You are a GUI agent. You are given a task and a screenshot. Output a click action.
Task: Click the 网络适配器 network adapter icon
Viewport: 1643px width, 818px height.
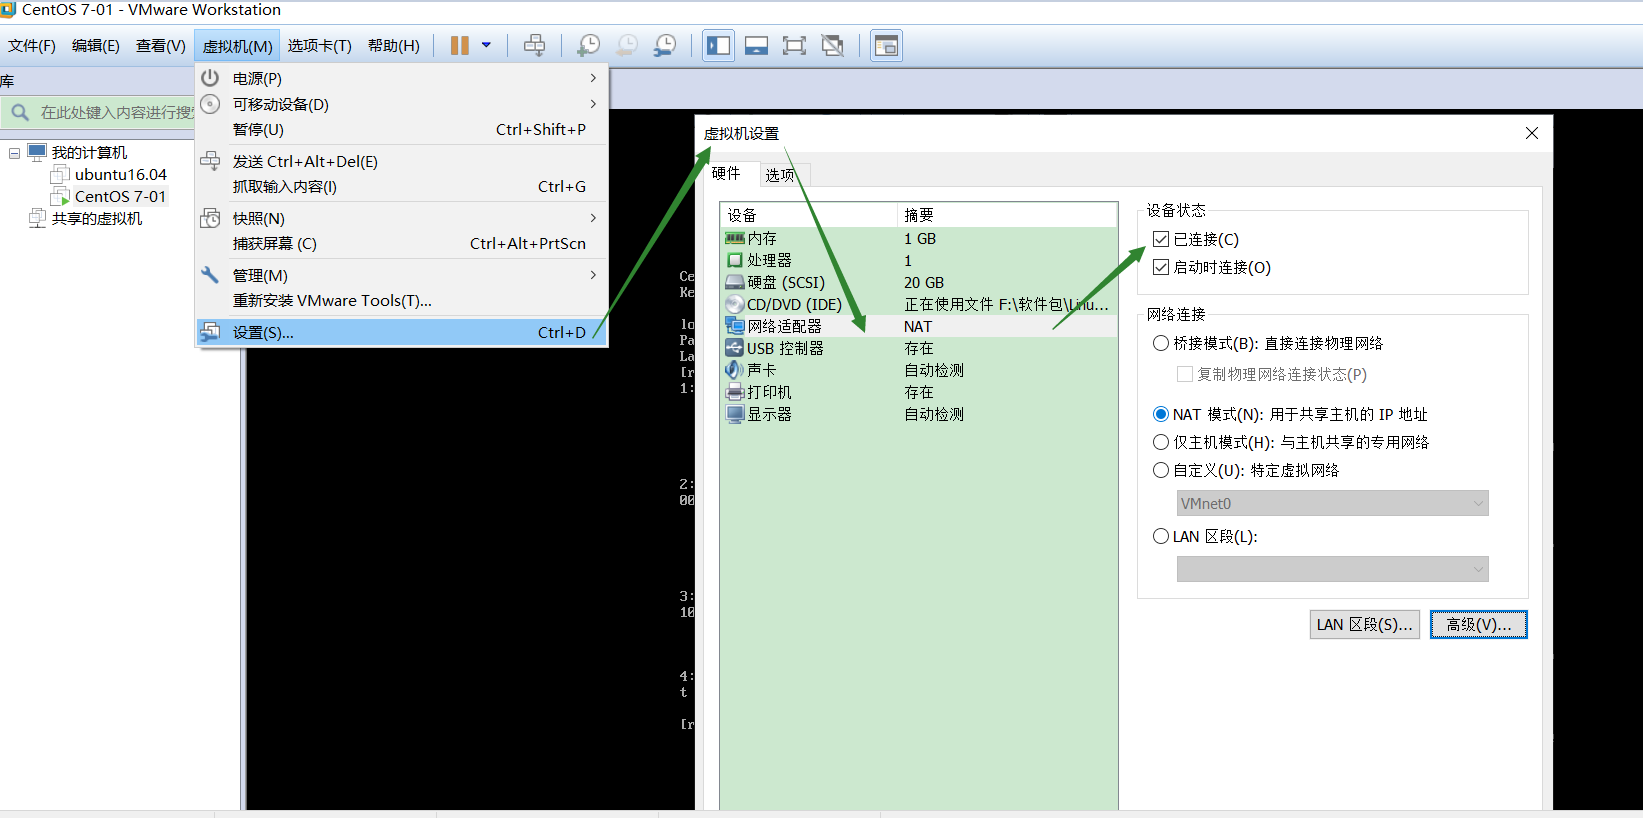[735, 326]
